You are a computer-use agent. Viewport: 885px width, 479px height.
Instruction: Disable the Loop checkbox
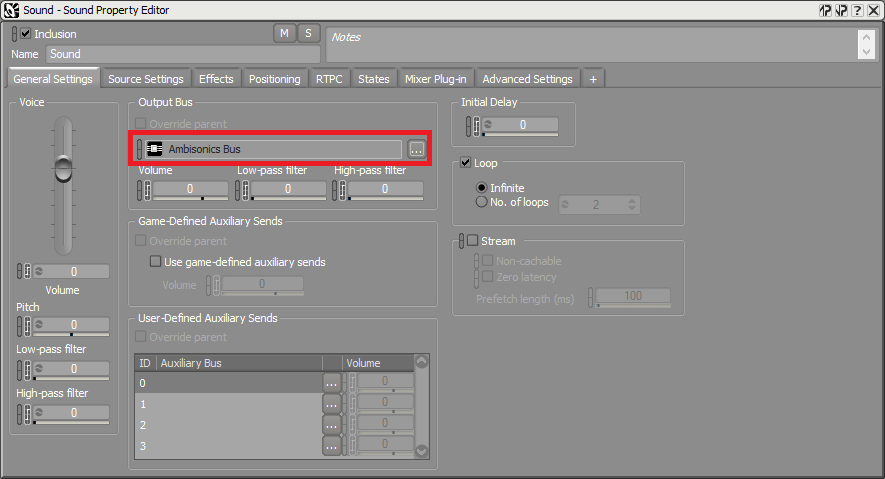(x=466, y=163)
